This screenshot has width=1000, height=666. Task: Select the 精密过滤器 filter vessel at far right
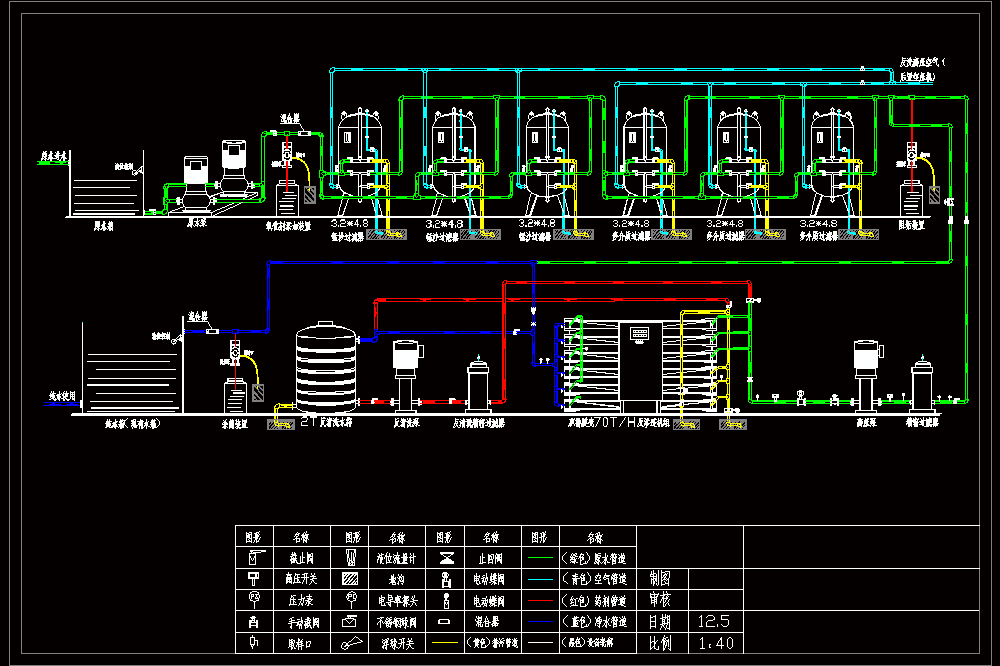coord(922,385)
